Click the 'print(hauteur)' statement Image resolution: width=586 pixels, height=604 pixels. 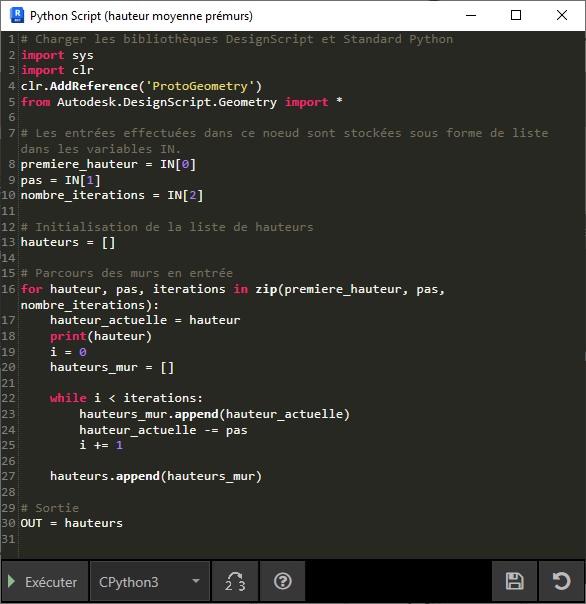click(x=101, y=336)
